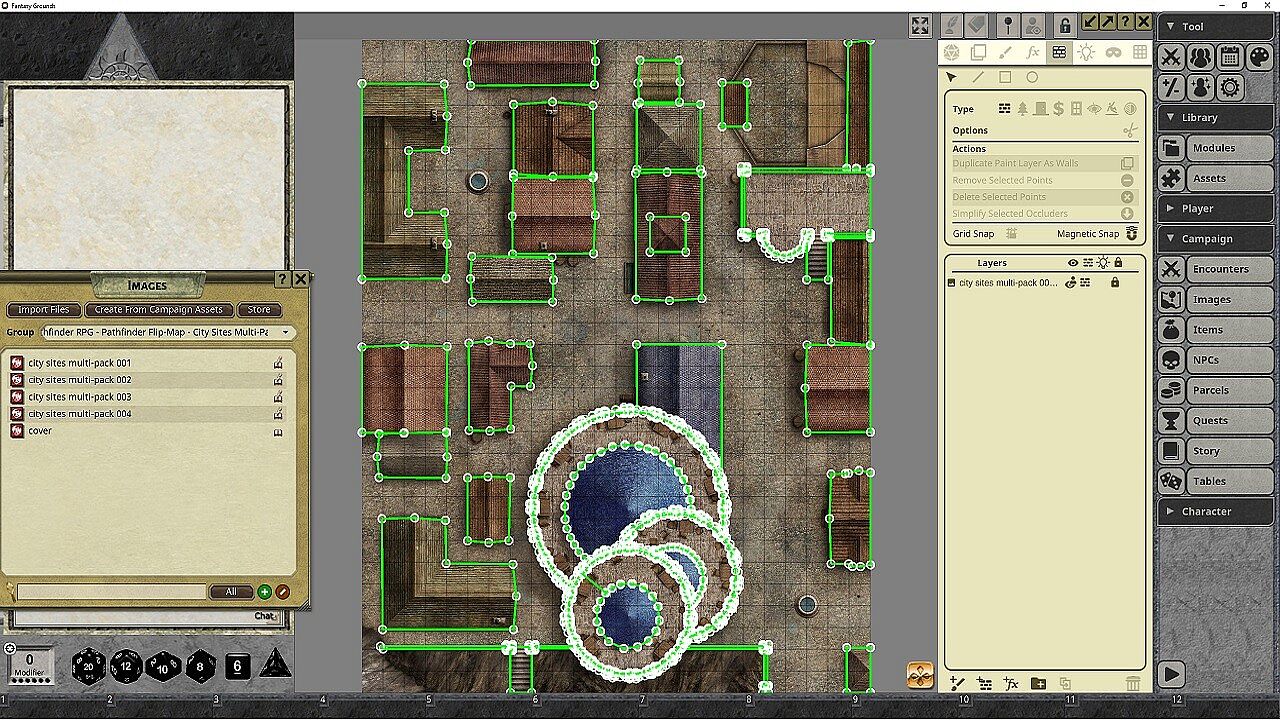Toggle all layers visibility eye in Layers header
Viewport: 1280px width, 720px height.
tap(1073, 263)
